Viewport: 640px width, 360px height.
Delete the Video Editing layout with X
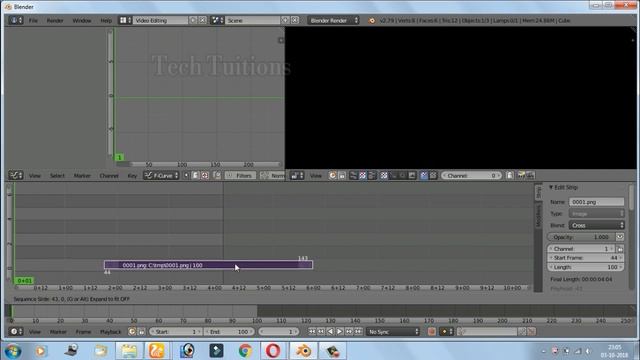pos(202,20)
